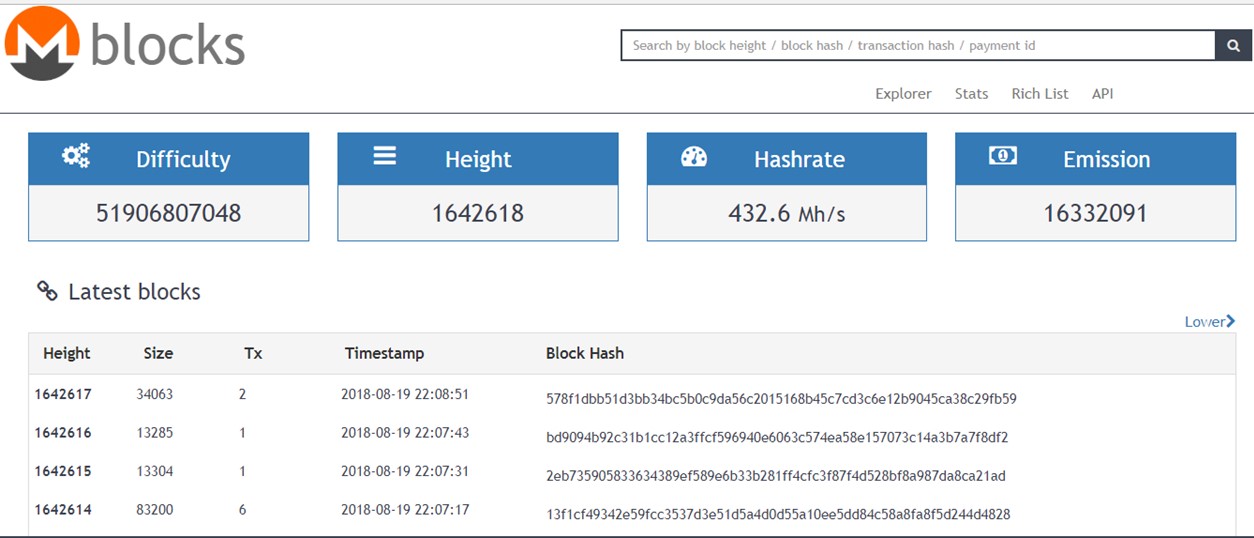Click the Height list icon
Screen dimensions: 1254x538
[385, 156]
